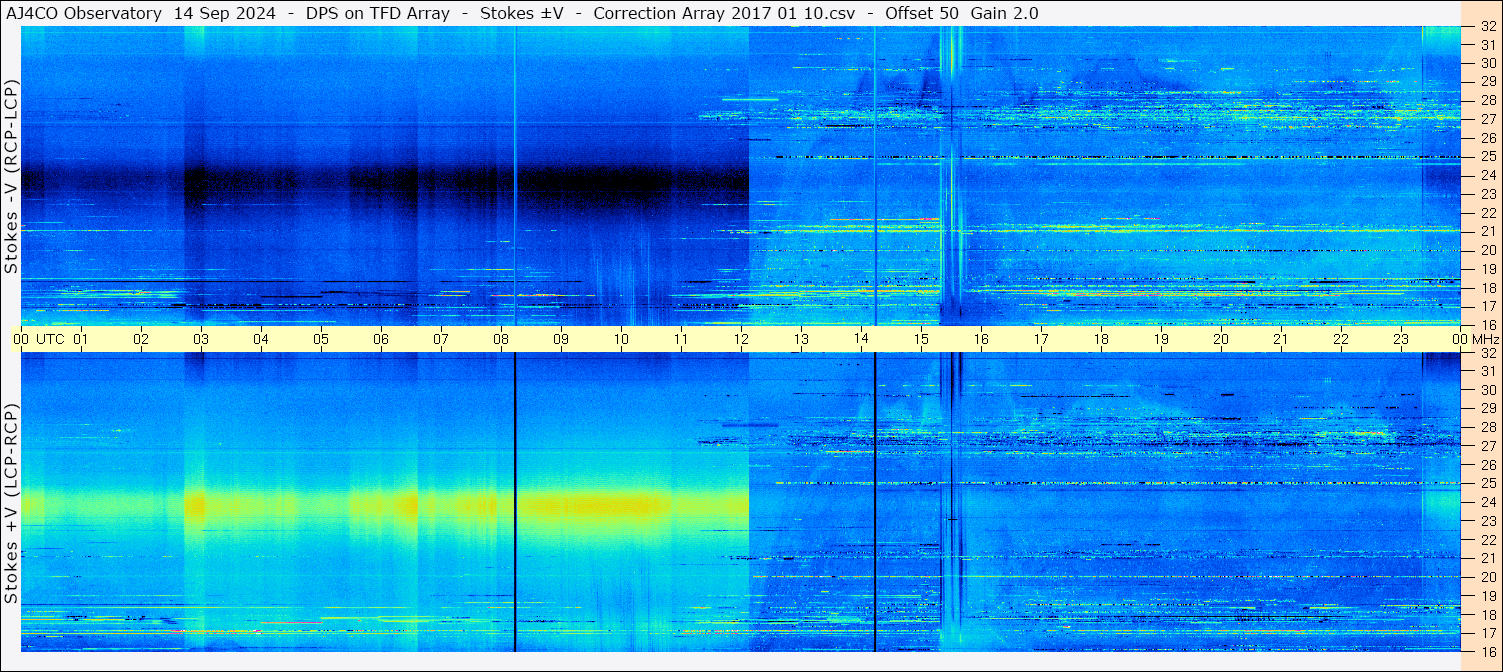The width and height of the screenshot is (1503, 672).
Task: Click the 15 UTC time axis label
Action: pos(921,339)
